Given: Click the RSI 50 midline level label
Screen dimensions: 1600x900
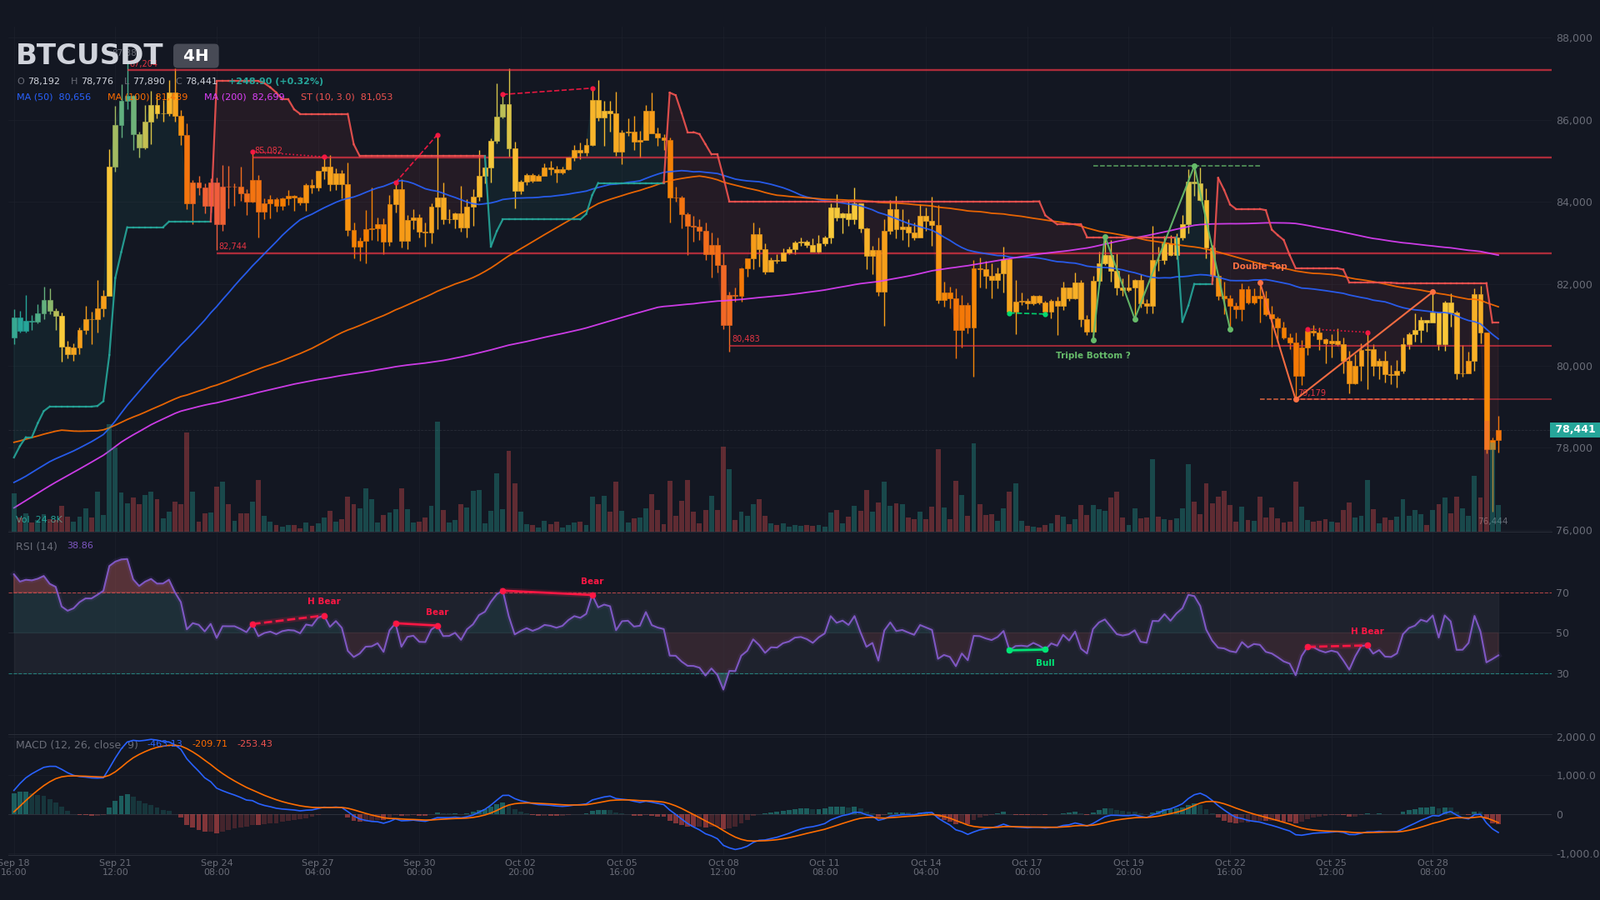Looking at the screenshot, I should pyautogui.click(x=1562, y=633).
